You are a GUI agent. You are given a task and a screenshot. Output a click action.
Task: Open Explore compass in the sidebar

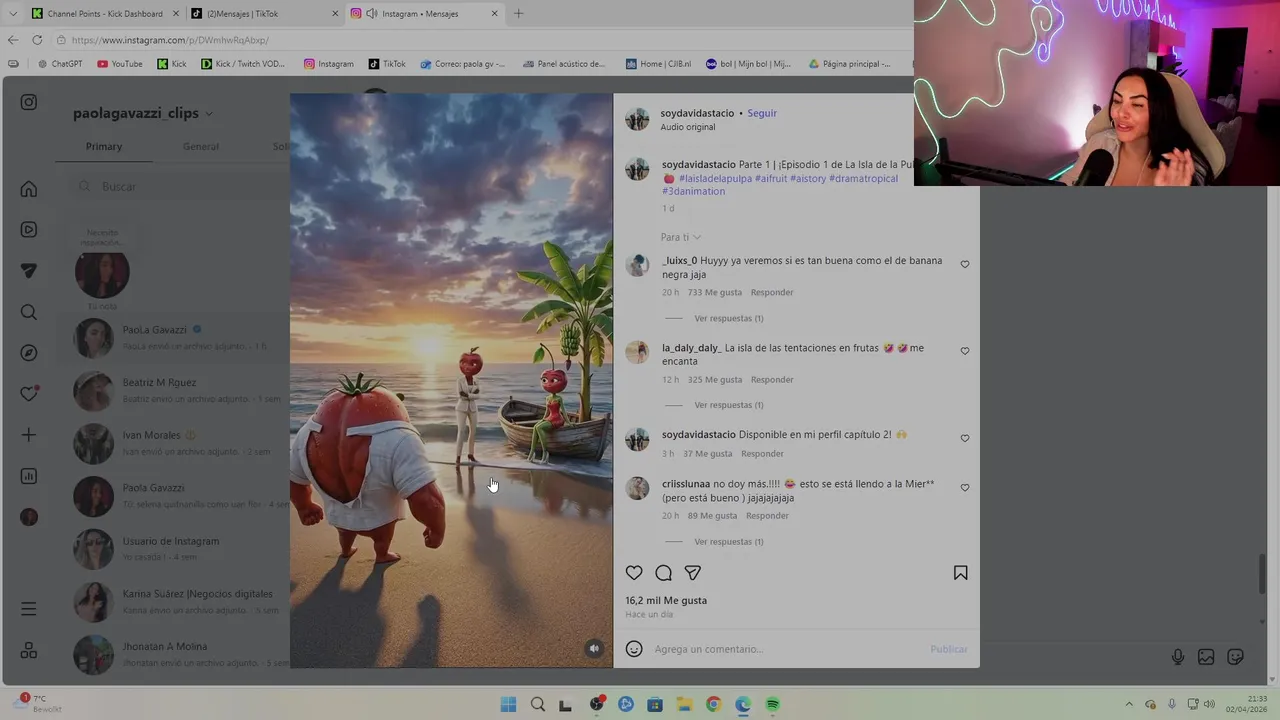[x=29, y=353]
